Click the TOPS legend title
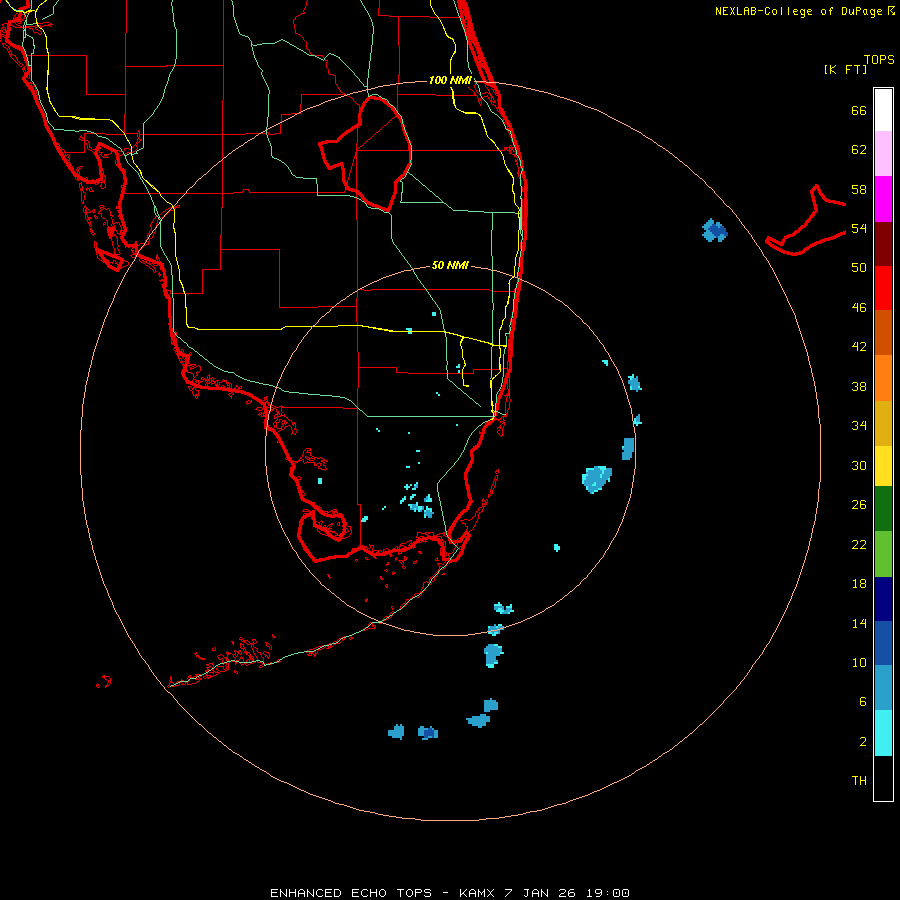The image size is (900, 900). 879,60
